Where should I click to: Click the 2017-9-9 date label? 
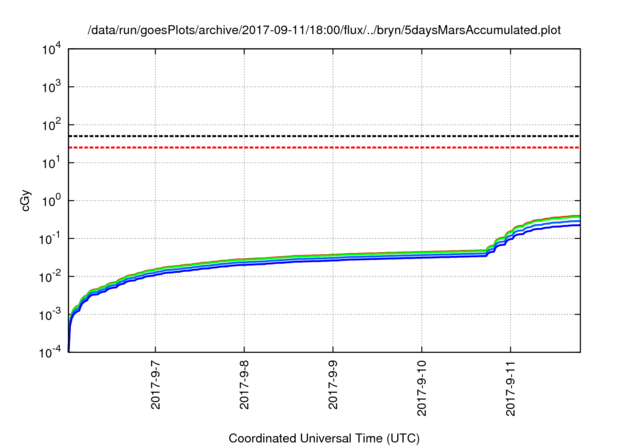(x=333, y=385)
